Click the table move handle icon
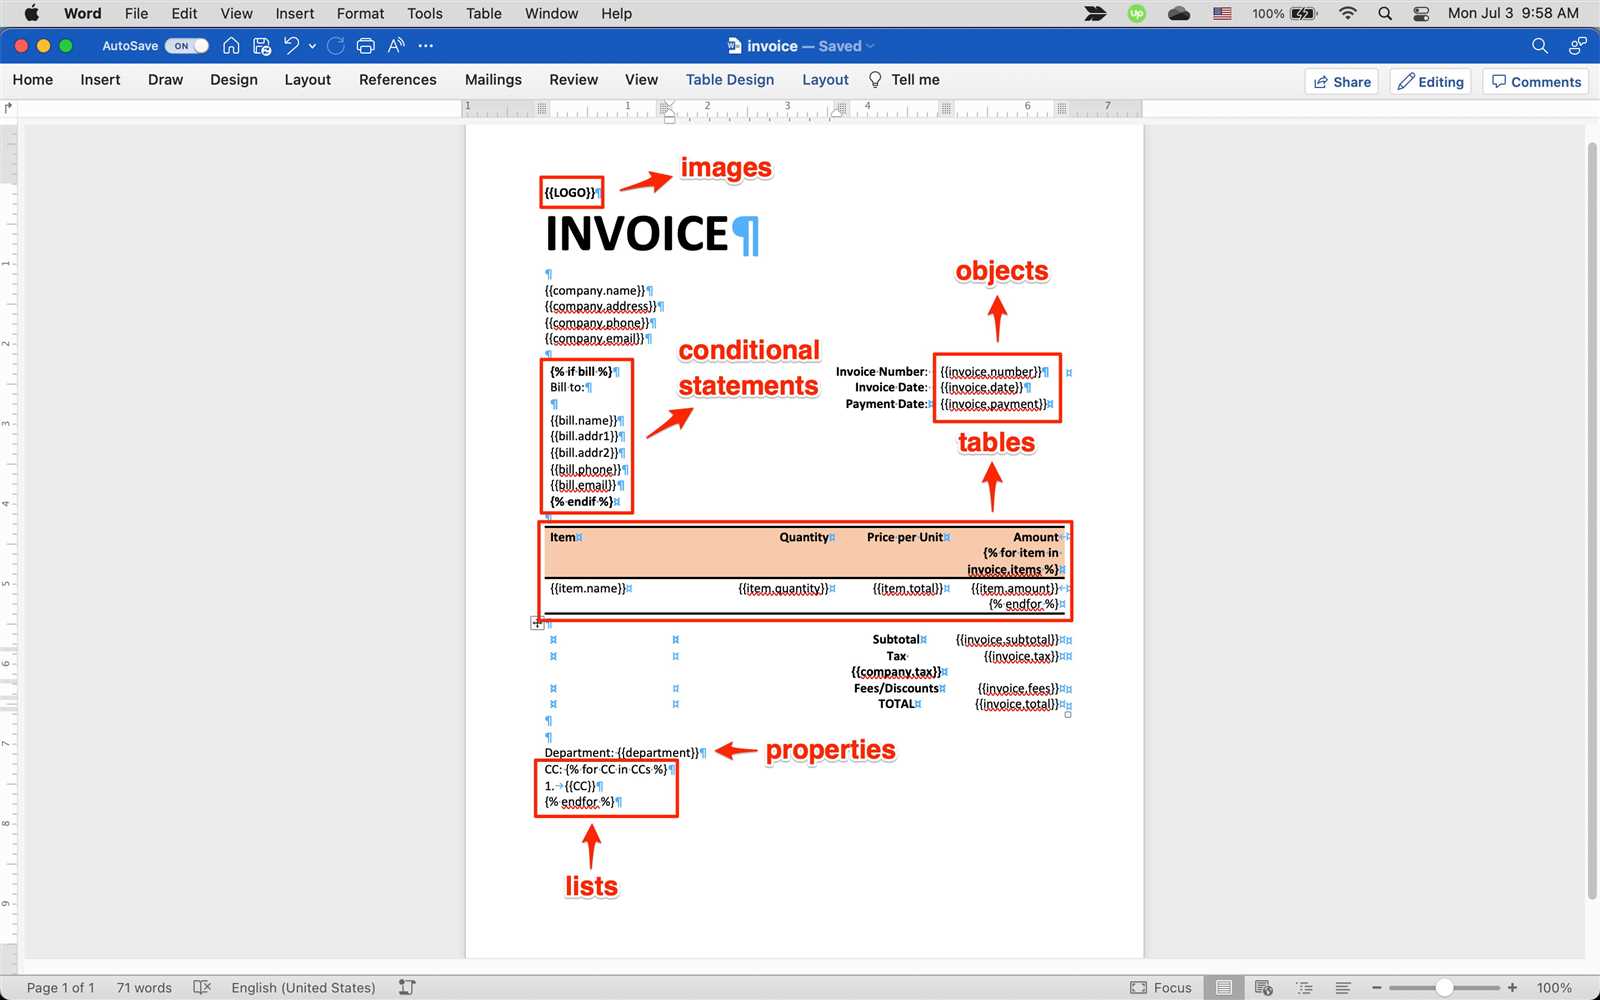The image size is (1600, 1000). 537,623
